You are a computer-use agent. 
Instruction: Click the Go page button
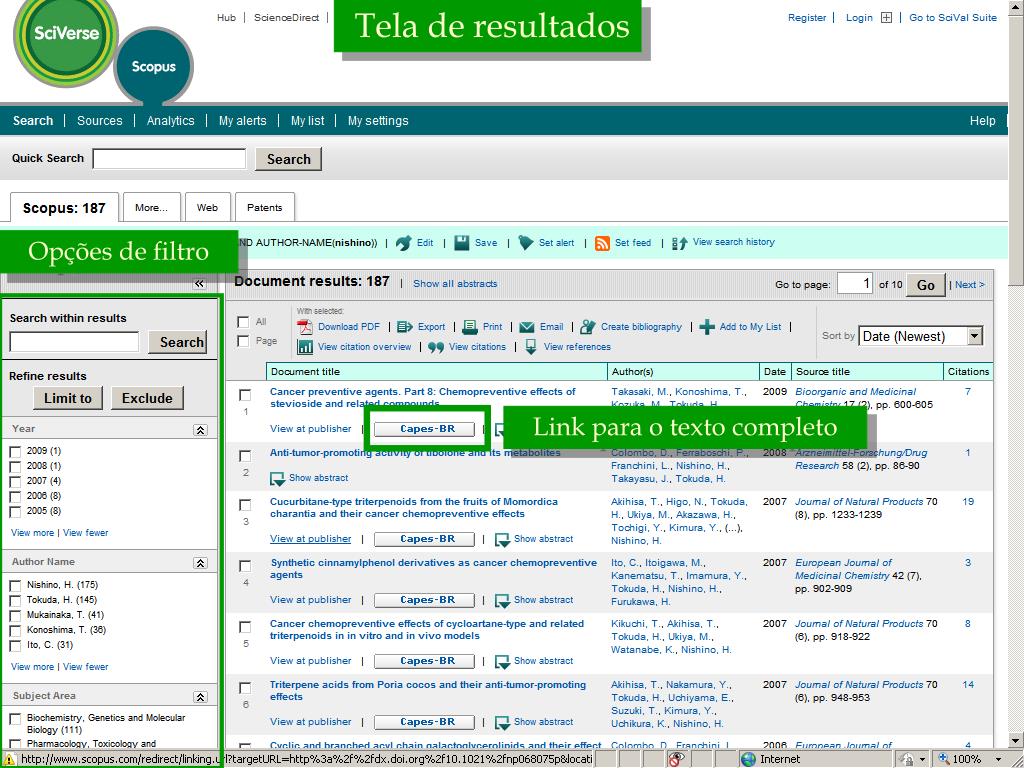coord(925,285)
